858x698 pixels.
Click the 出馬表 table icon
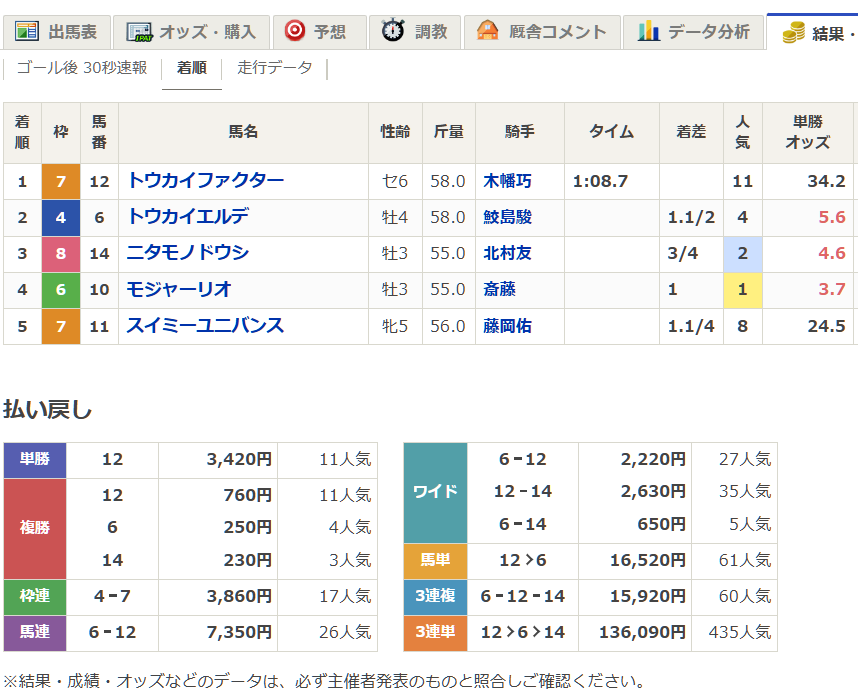coord(27,32)
